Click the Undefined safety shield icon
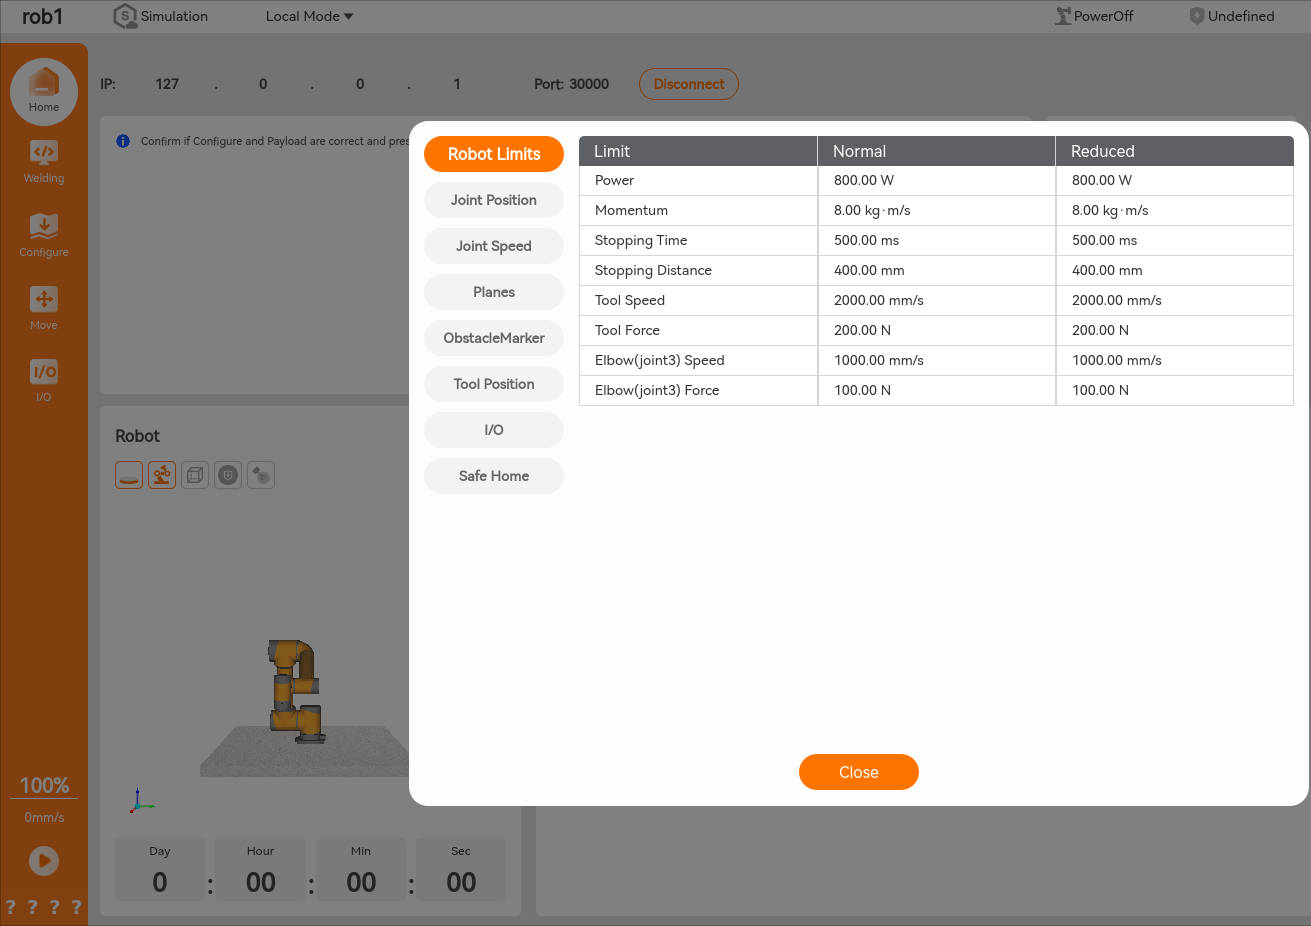Screen dimensions: 1311x926 click(x=1196, y=16)
